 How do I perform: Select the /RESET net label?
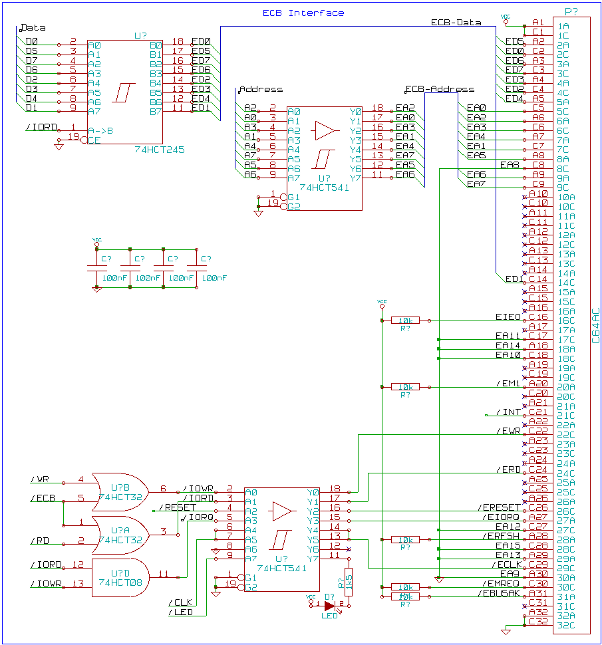point(177,507)
